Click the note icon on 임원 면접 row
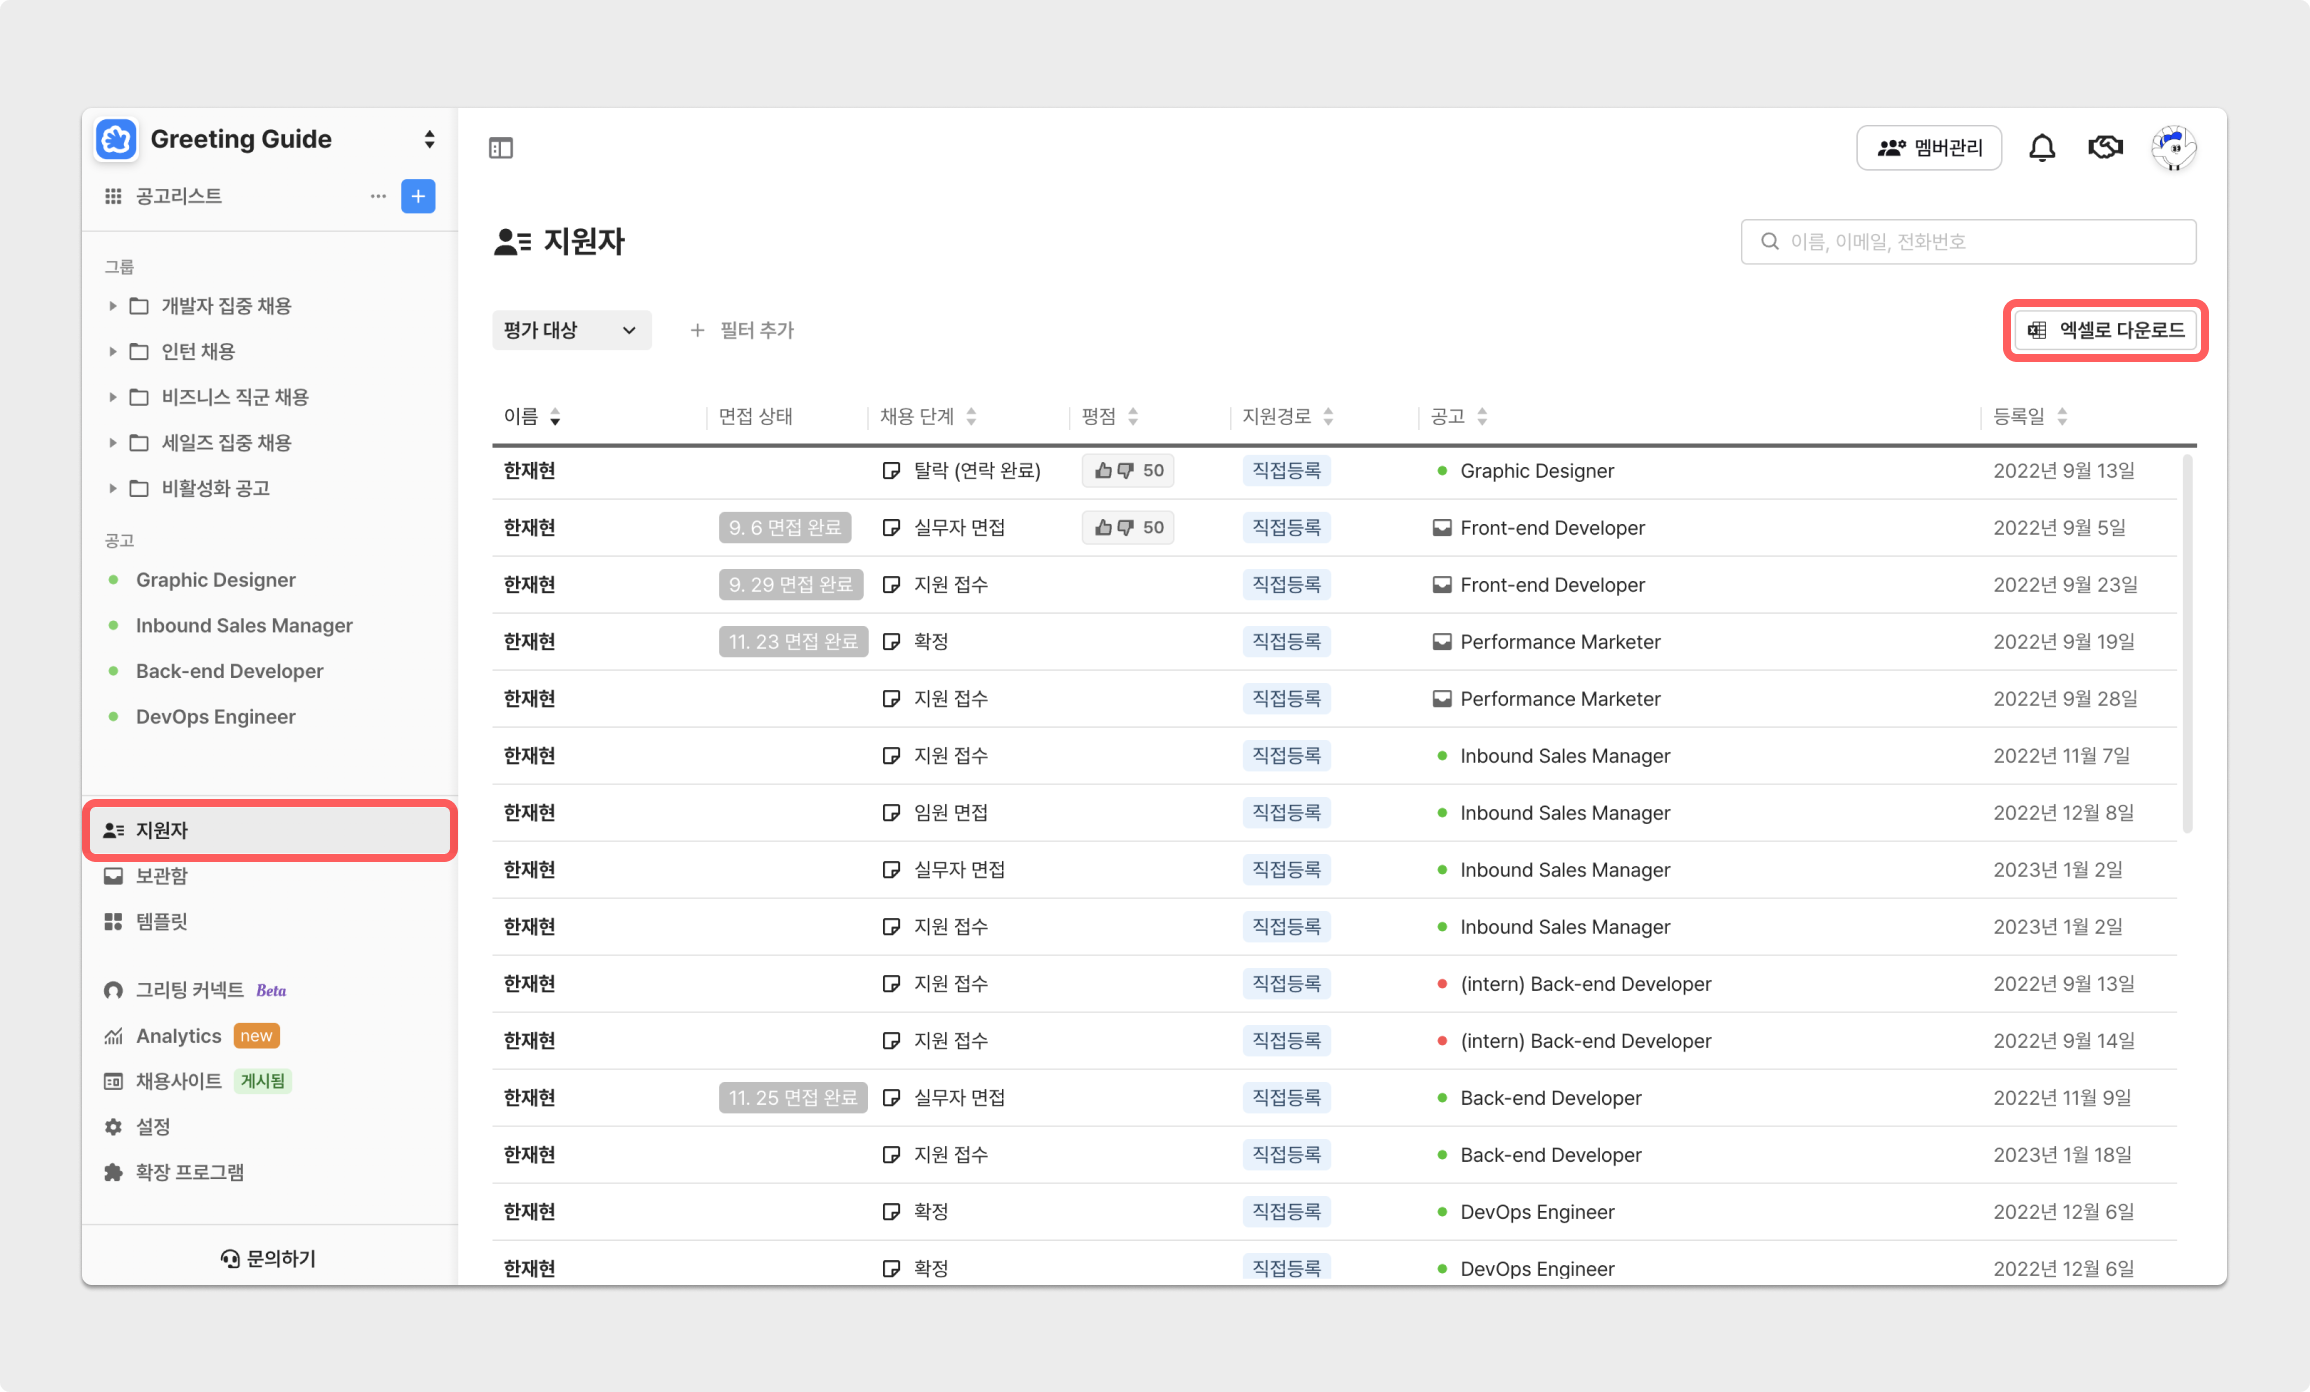The image size is (2310, 1392). point(891,813)
